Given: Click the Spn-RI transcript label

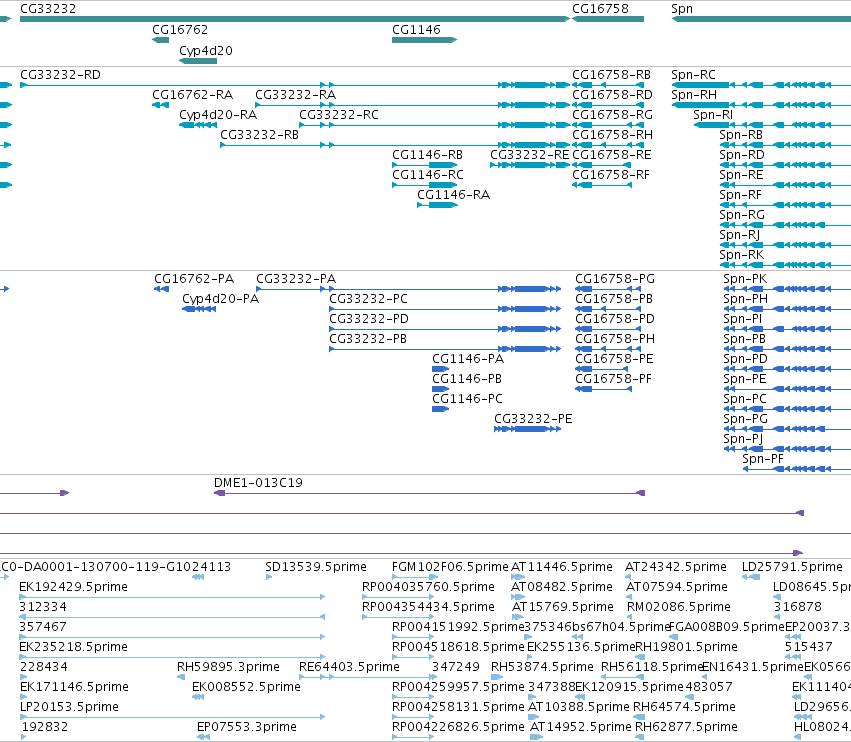Looking at the screenshot, I should tap(713, 115).
